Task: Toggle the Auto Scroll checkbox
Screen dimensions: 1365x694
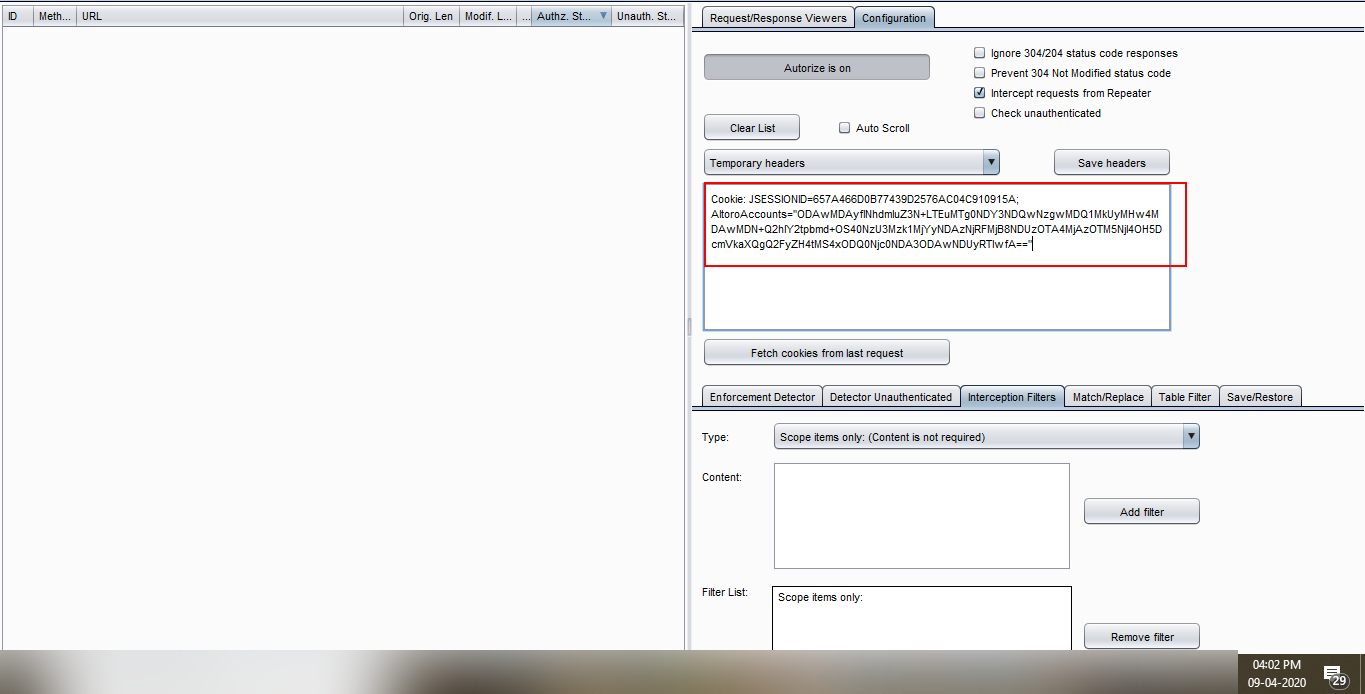Action: 845,128
